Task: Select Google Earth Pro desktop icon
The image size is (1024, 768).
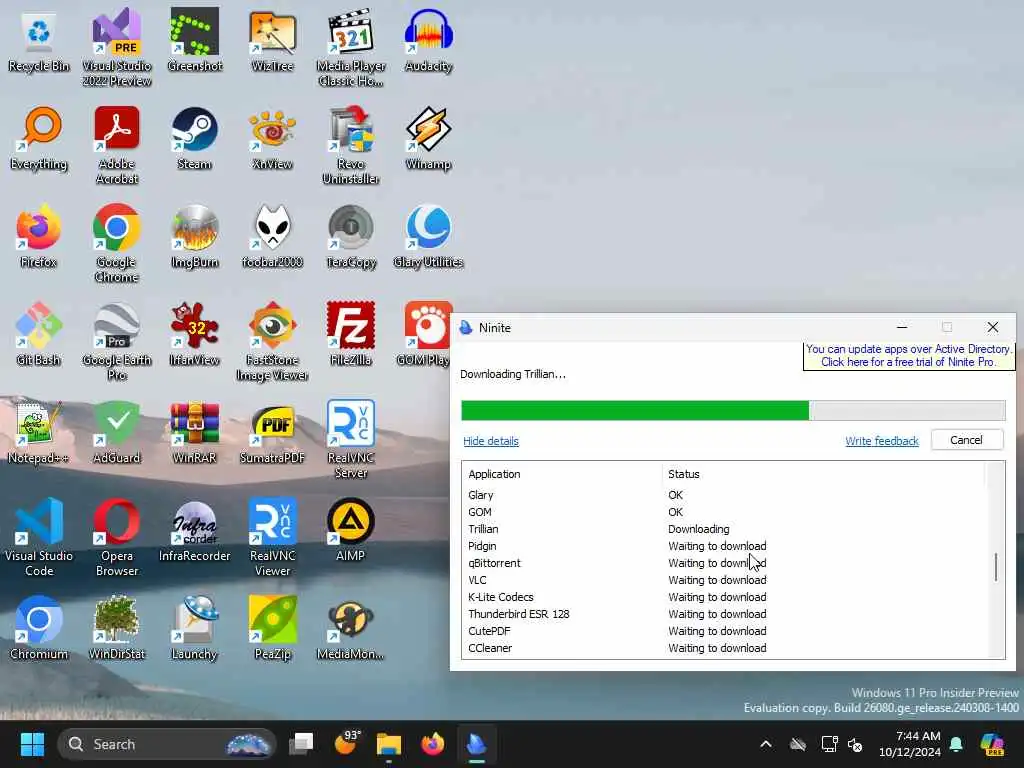Action: click(116, 342)
